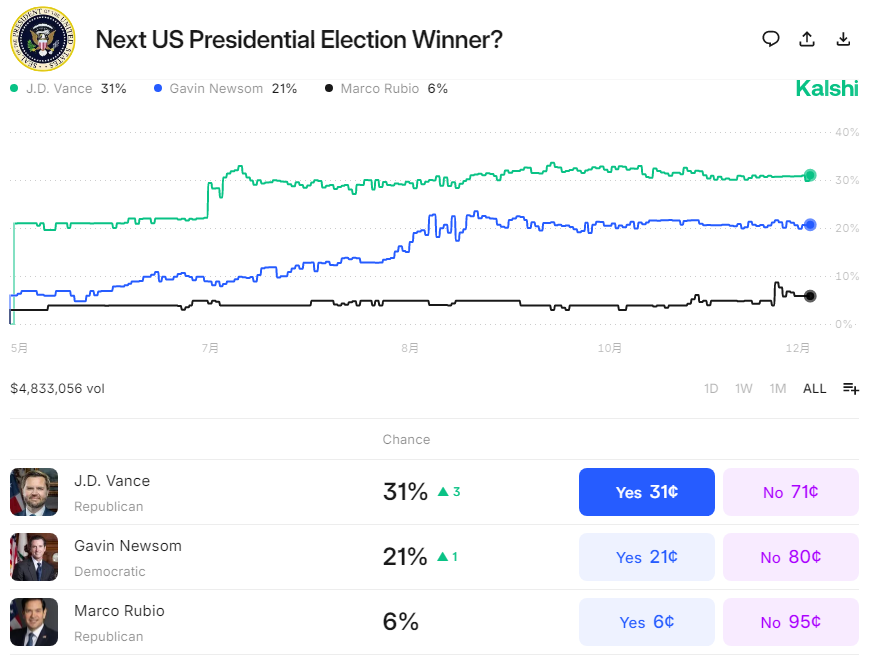Click the Kalshi logo

click(x=826, y=89)
